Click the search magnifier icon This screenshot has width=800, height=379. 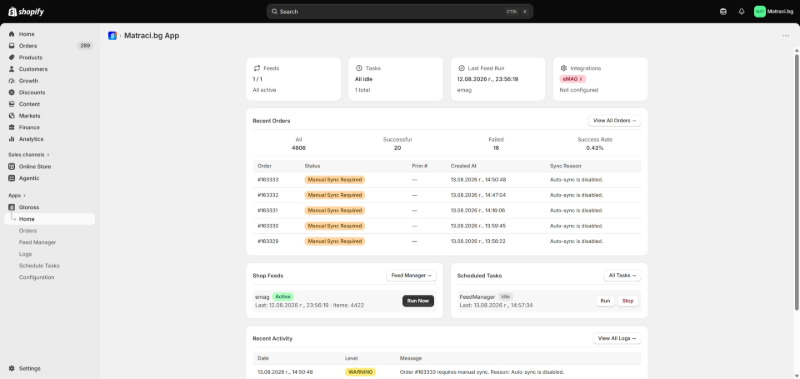coord(274,11)
